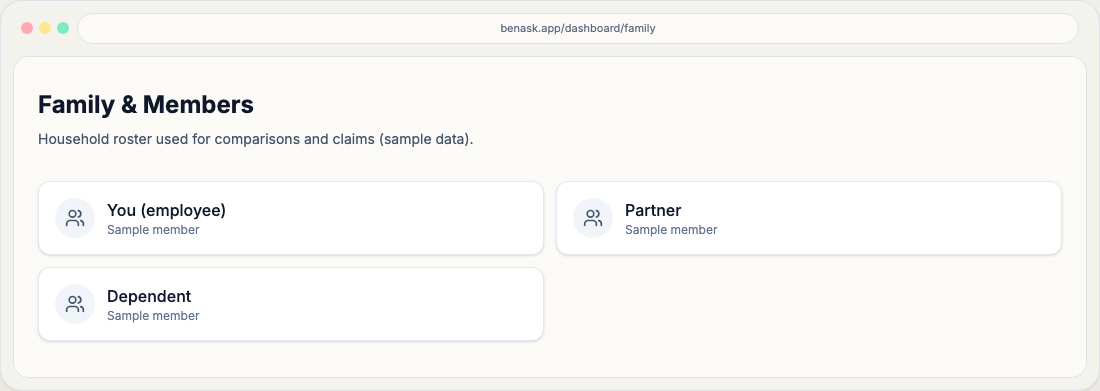Click the green maximize window dot

coord(63,28)
